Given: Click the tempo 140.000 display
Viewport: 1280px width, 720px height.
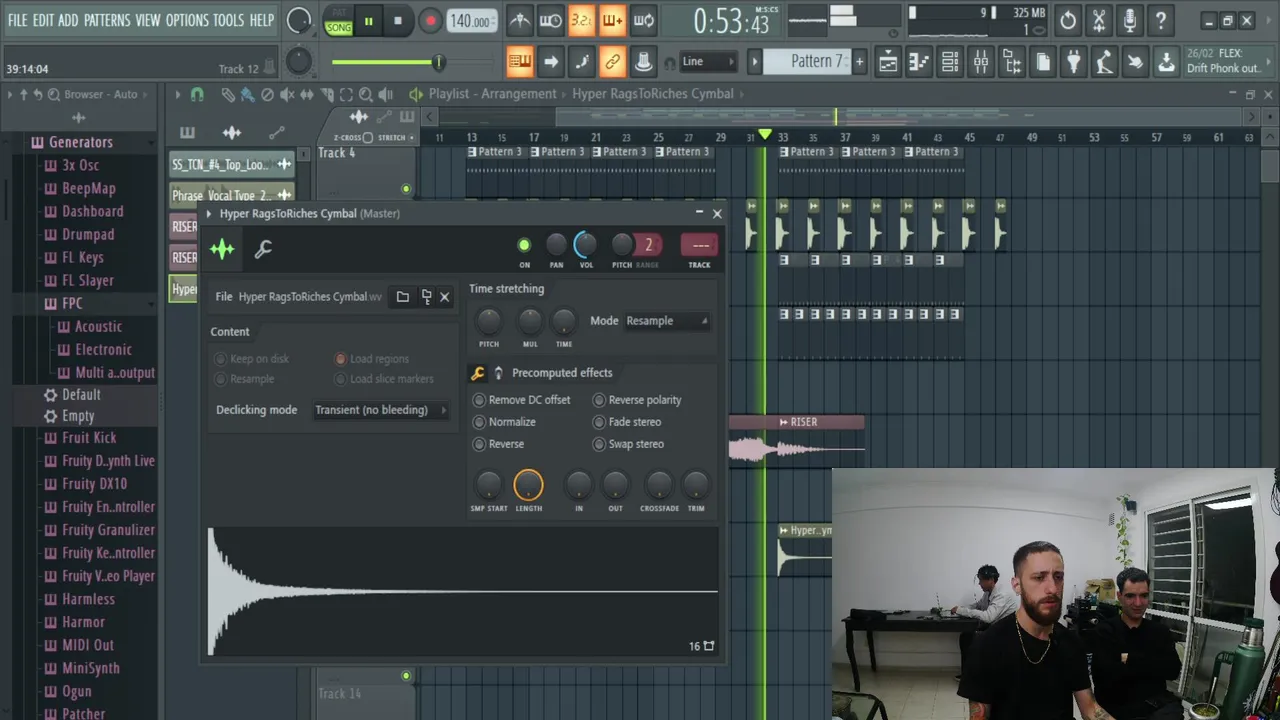Looking at the screenshot, I should (470, 21).
